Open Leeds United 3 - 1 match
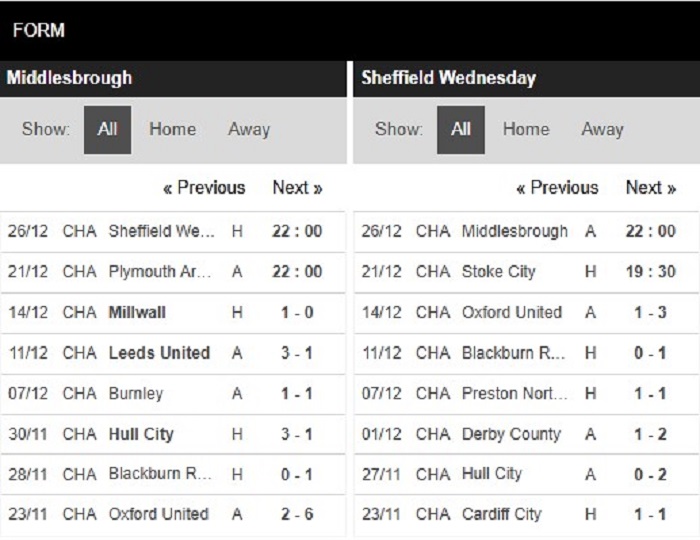The image size is (700, 540). pos(173,353)
